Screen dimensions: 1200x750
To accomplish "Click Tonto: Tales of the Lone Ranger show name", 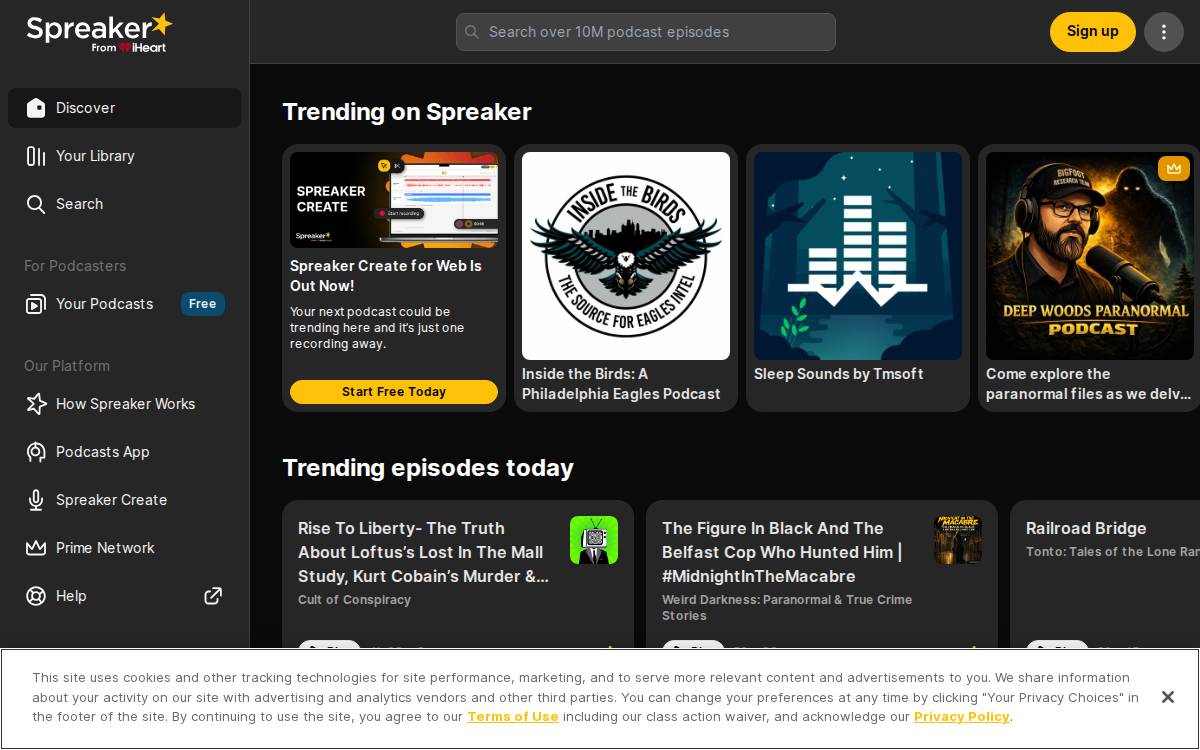I will (x=1112, y=552).
